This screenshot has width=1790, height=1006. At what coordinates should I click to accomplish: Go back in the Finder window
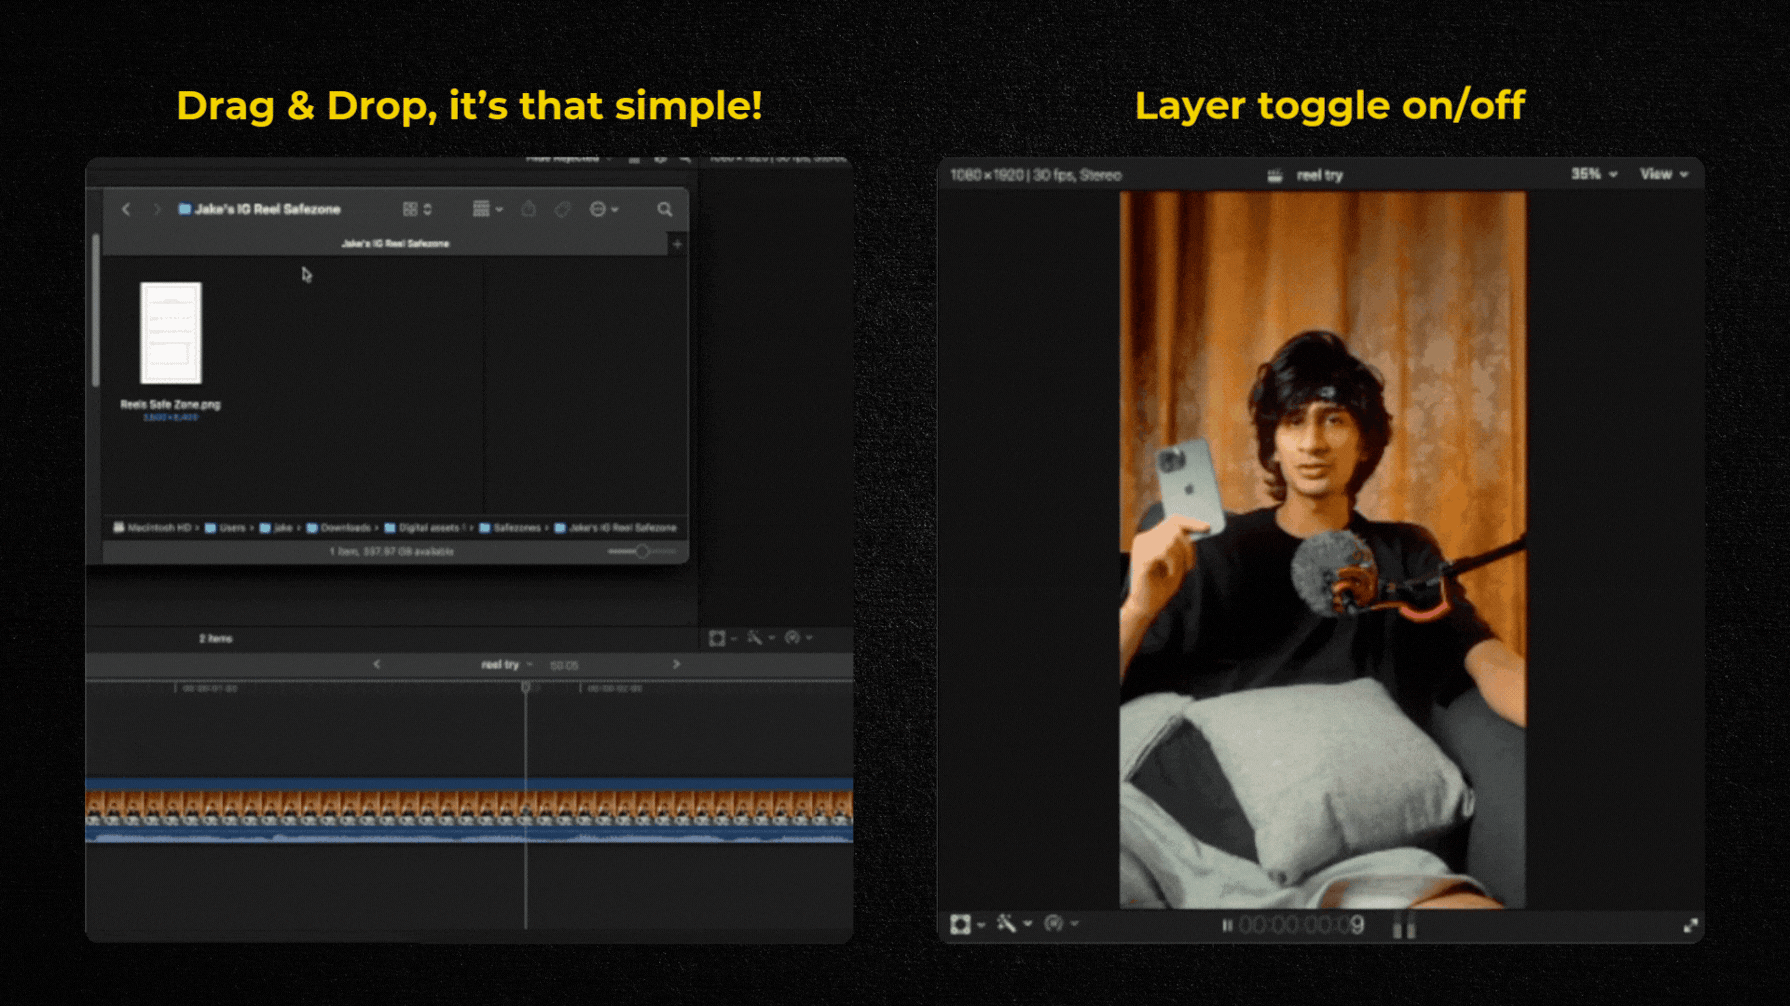click(x=126, y=209)
